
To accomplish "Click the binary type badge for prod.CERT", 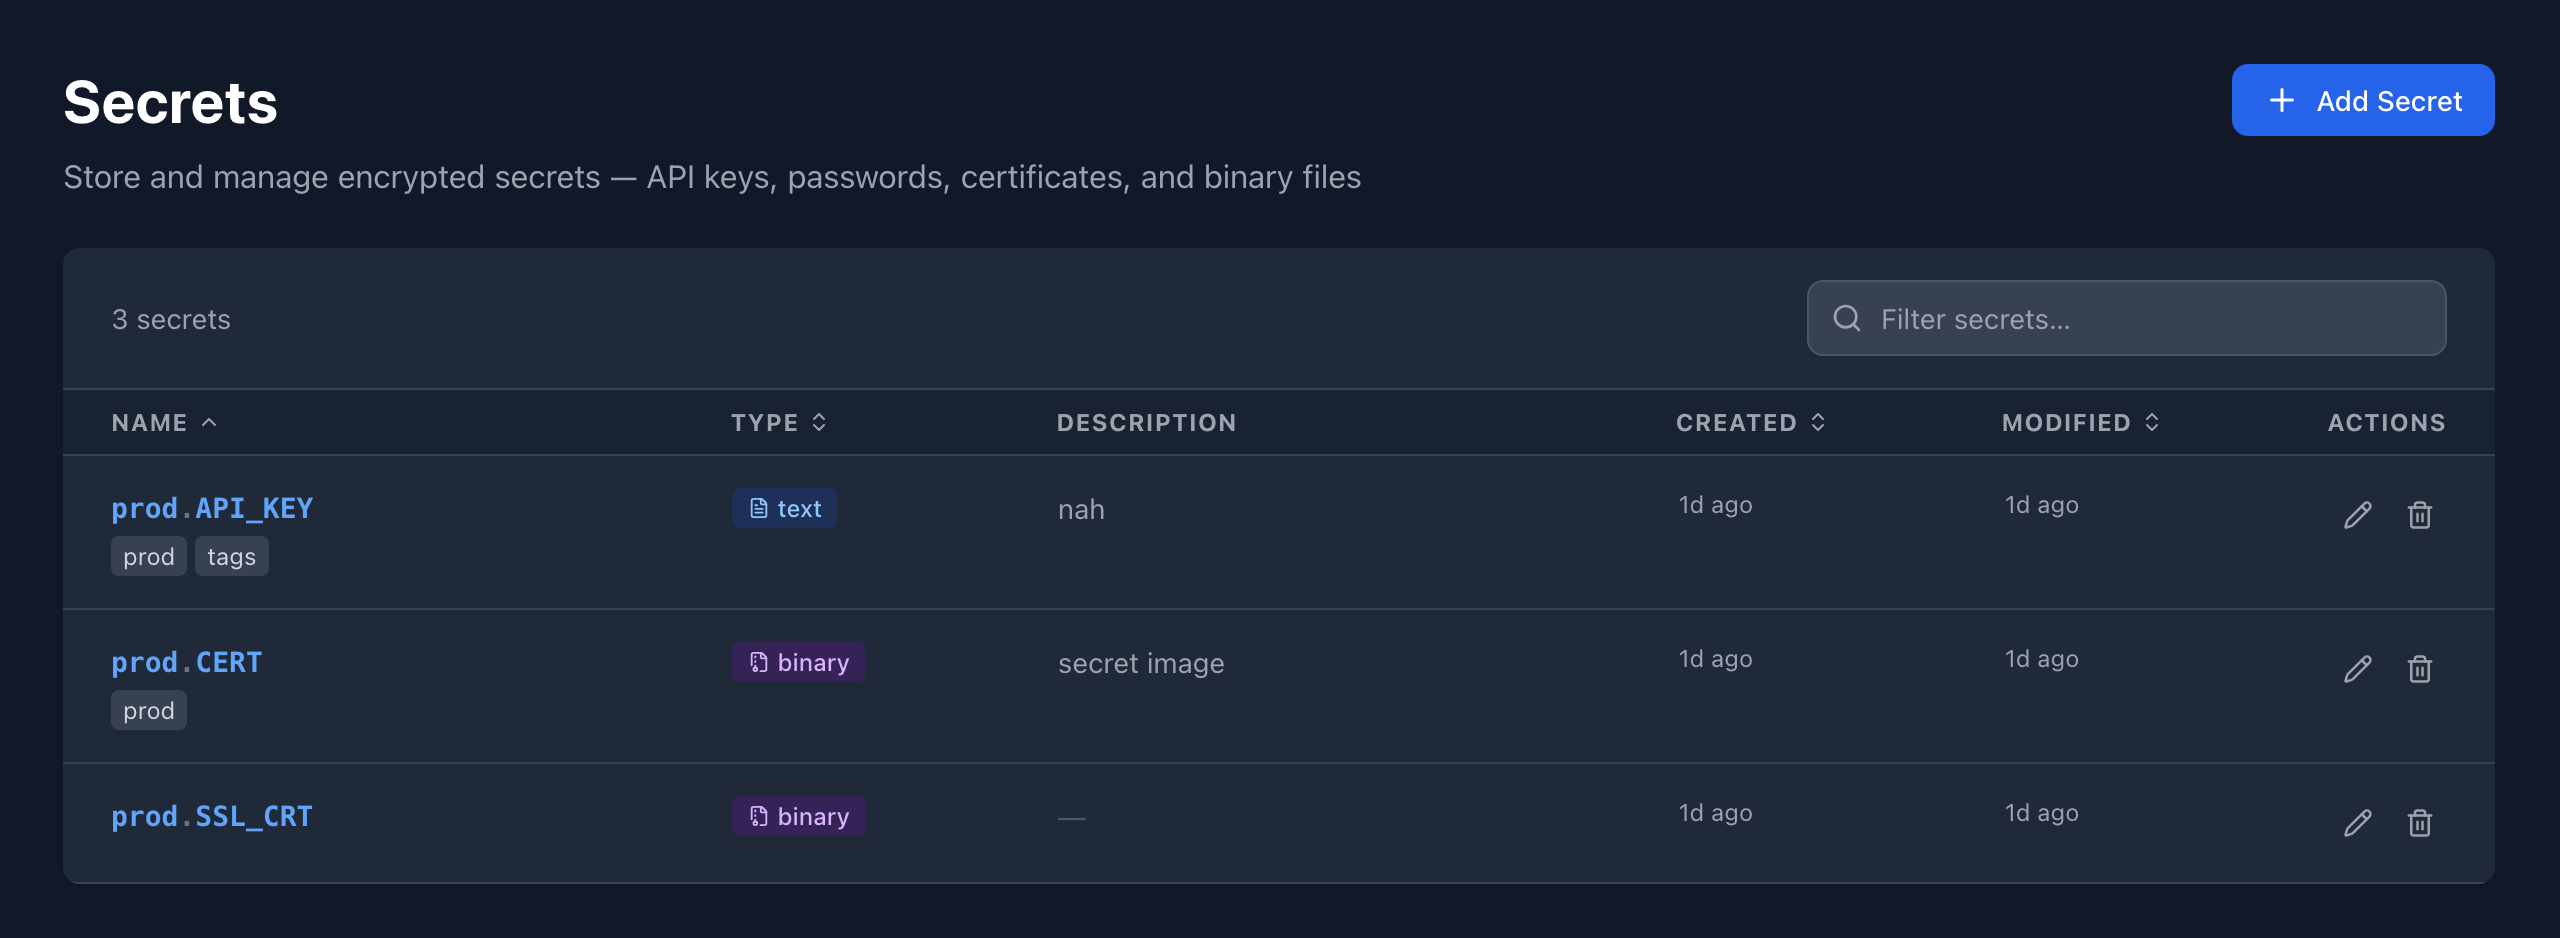I will click(x=798, y=662).
